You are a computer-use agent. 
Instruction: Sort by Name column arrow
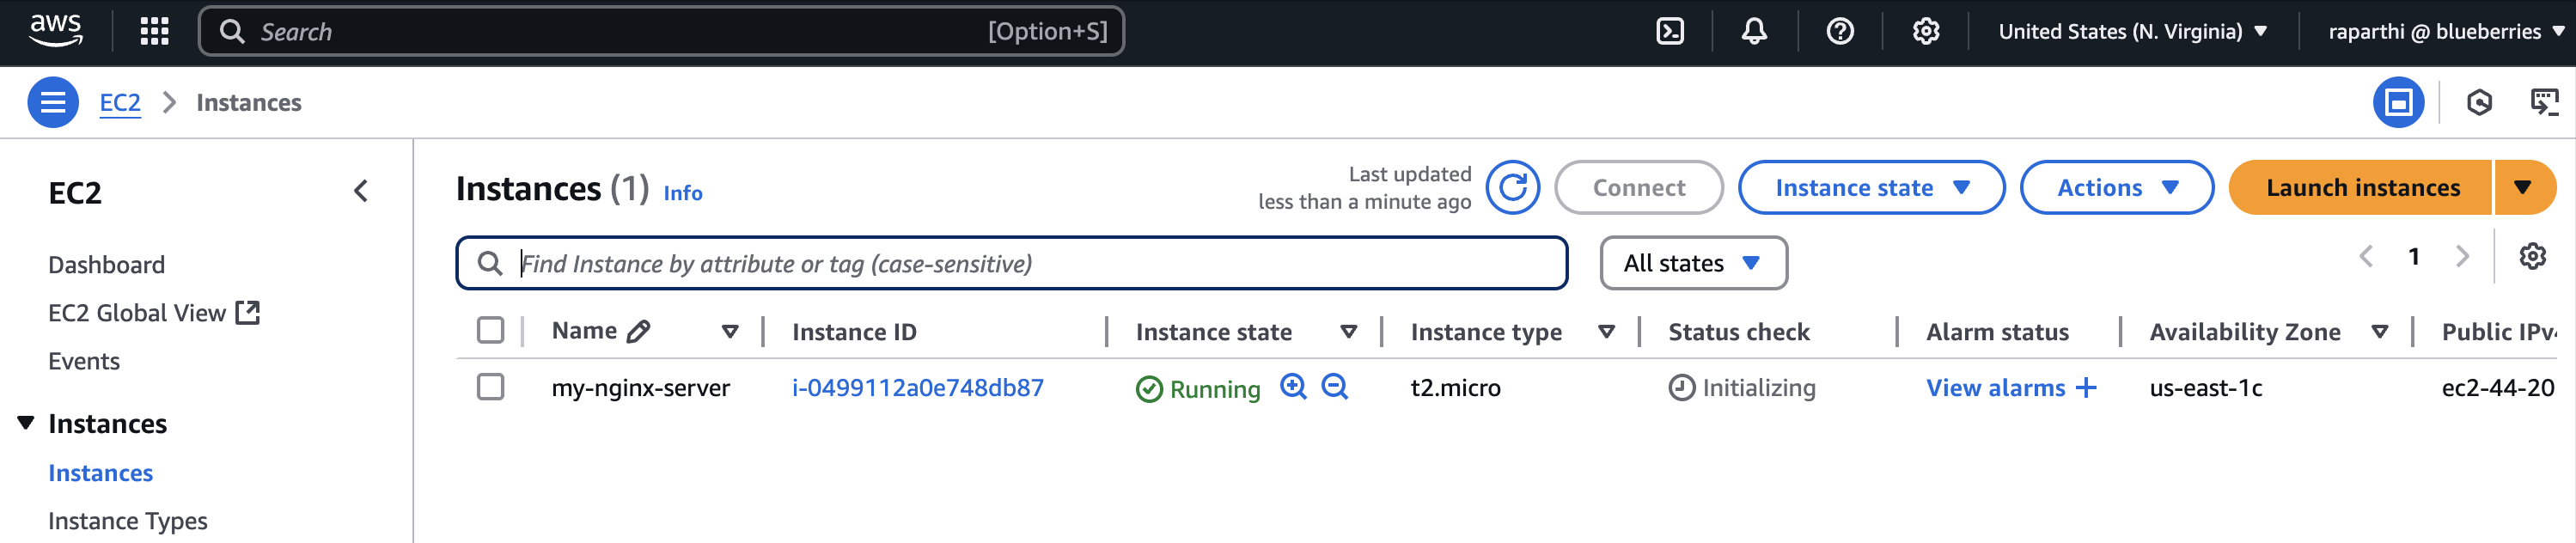tap(730, 332)
